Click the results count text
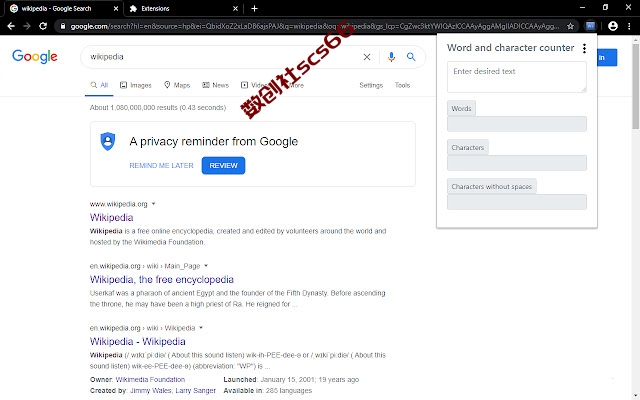640x400 pixels. (158, 107)
